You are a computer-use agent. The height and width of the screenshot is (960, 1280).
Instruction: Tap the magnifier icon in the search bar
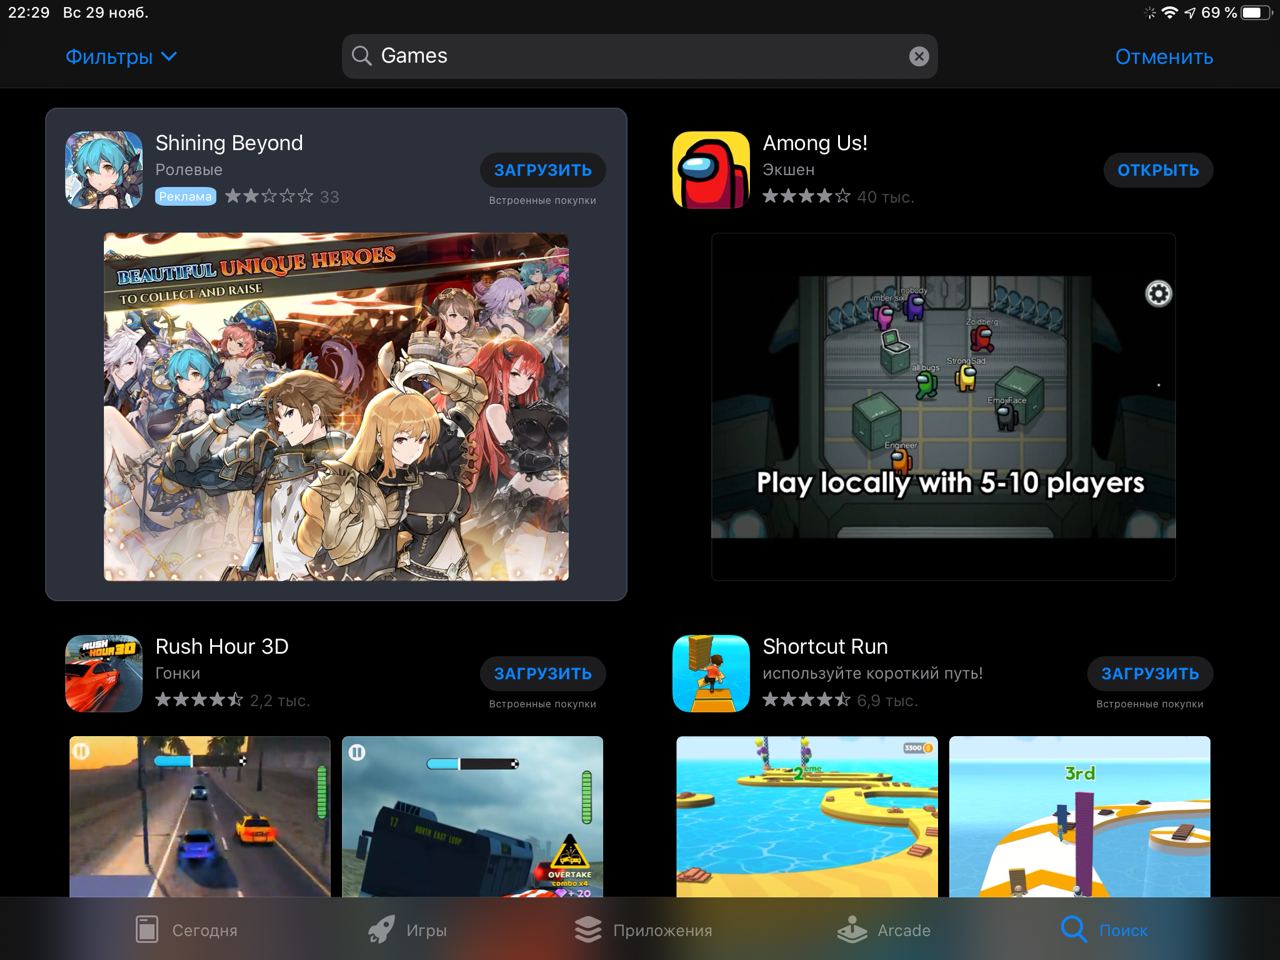tap(362, 56)
